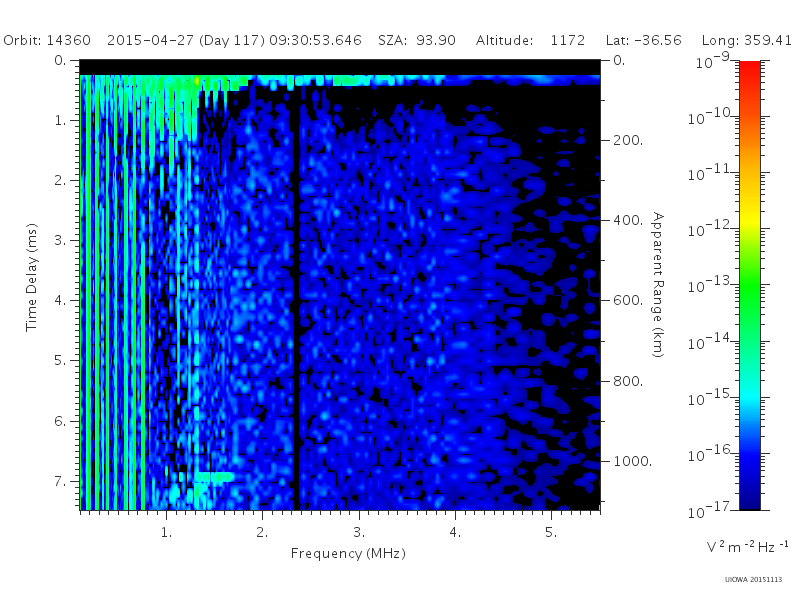Image resolution: width=800 pixels, height=600 pixels.
Task: Click the red top of the color bar
Action: coord(749,69)
